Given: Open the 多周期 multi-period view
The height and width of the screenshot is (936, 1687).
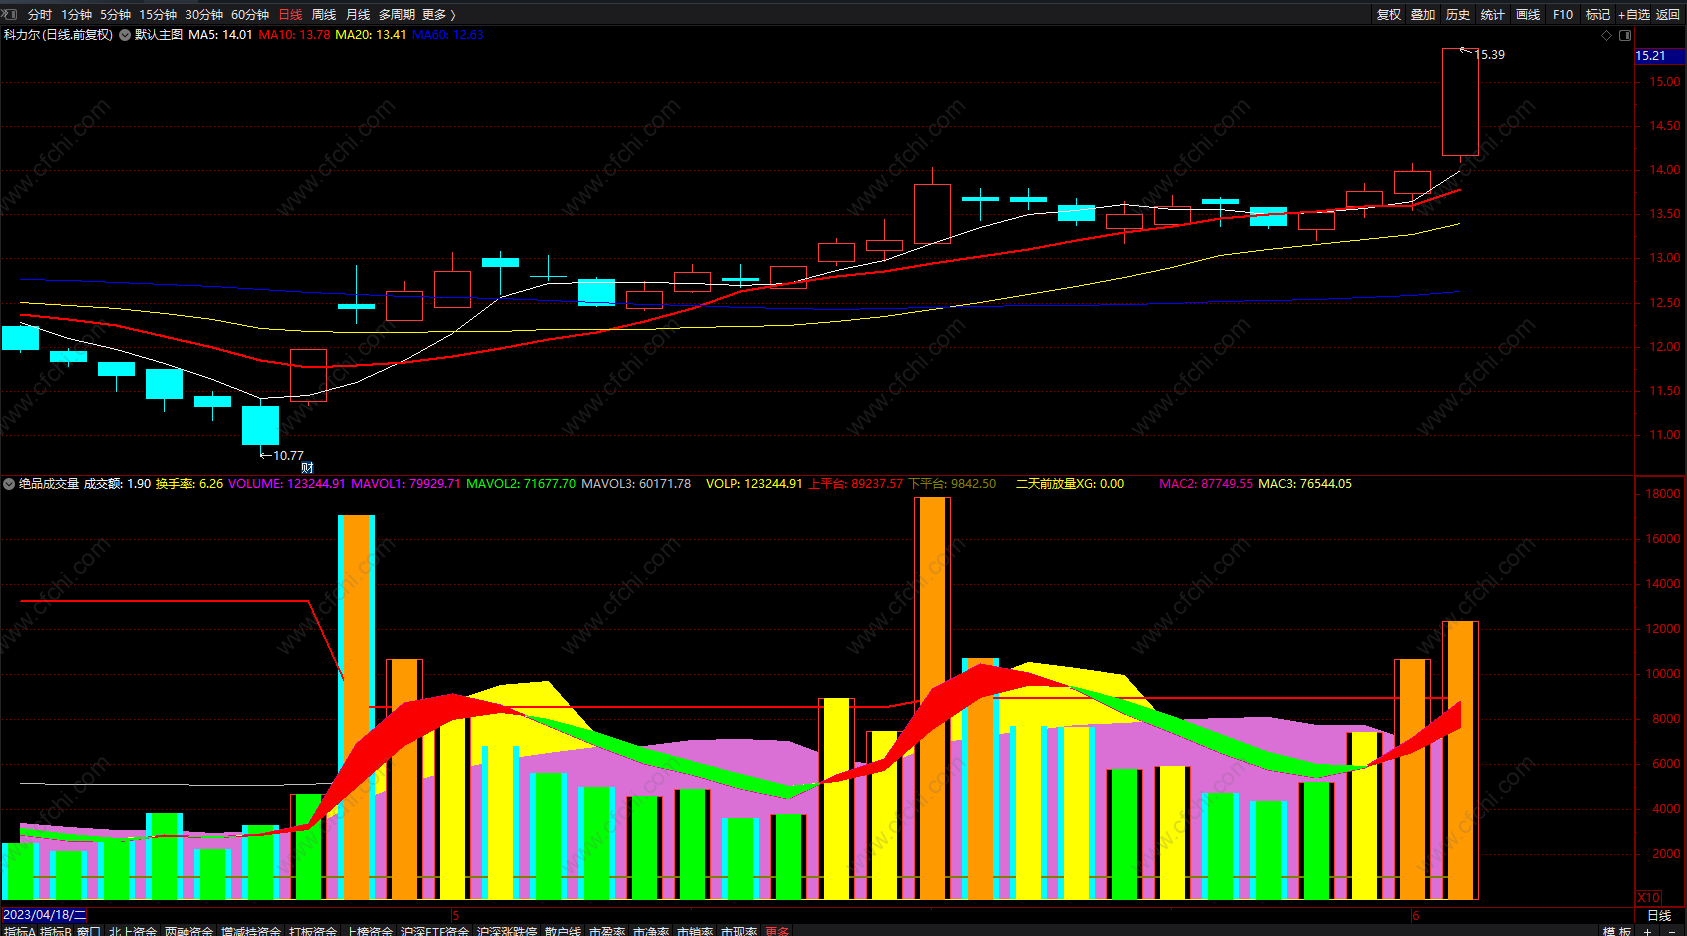Looking at the screenshot, I should 396,15.
